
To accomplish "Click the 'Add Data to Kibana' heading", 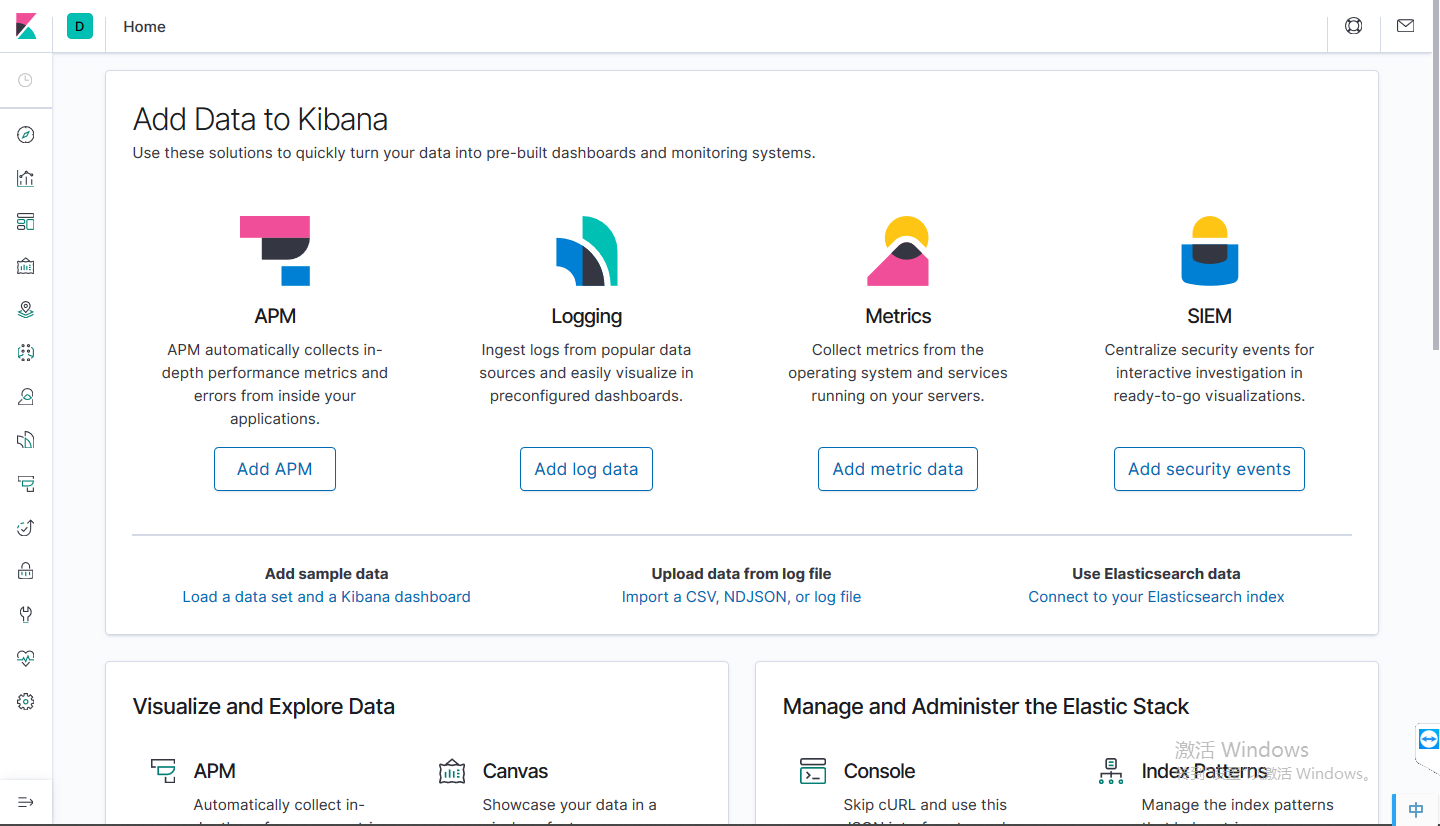I will point(260,120).
